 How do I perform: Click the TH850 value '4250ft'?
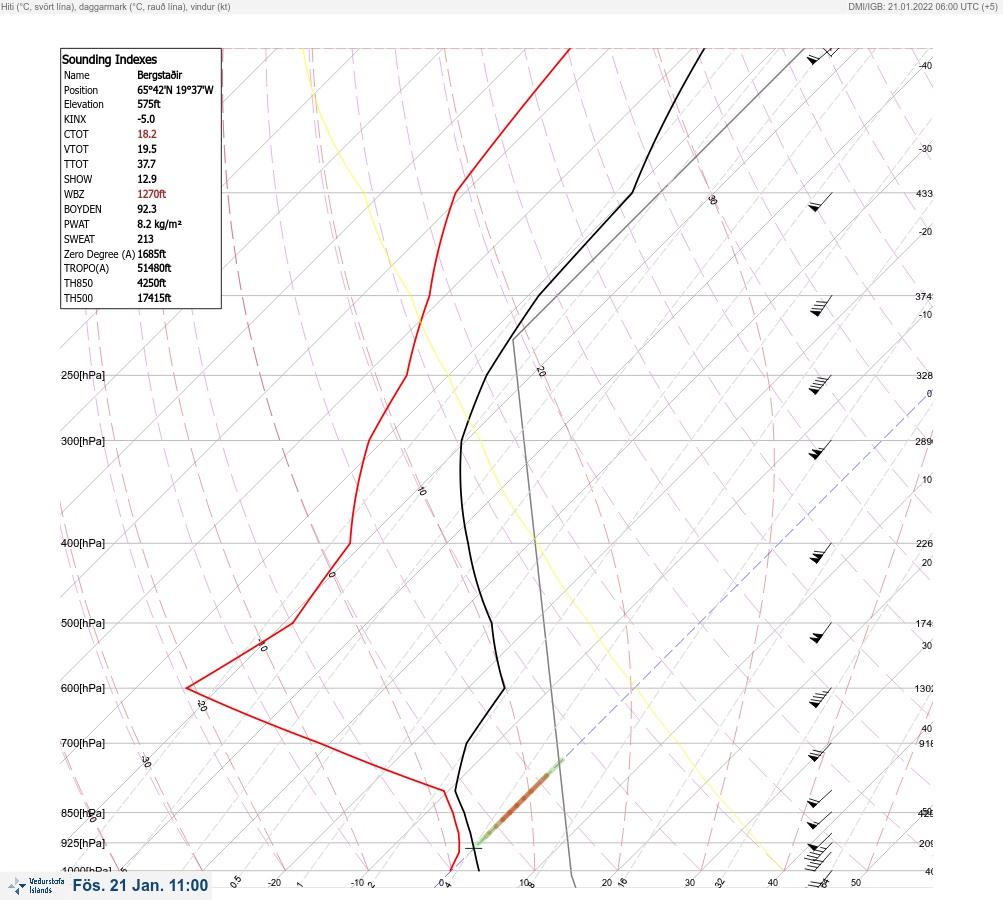pos(152,283)
